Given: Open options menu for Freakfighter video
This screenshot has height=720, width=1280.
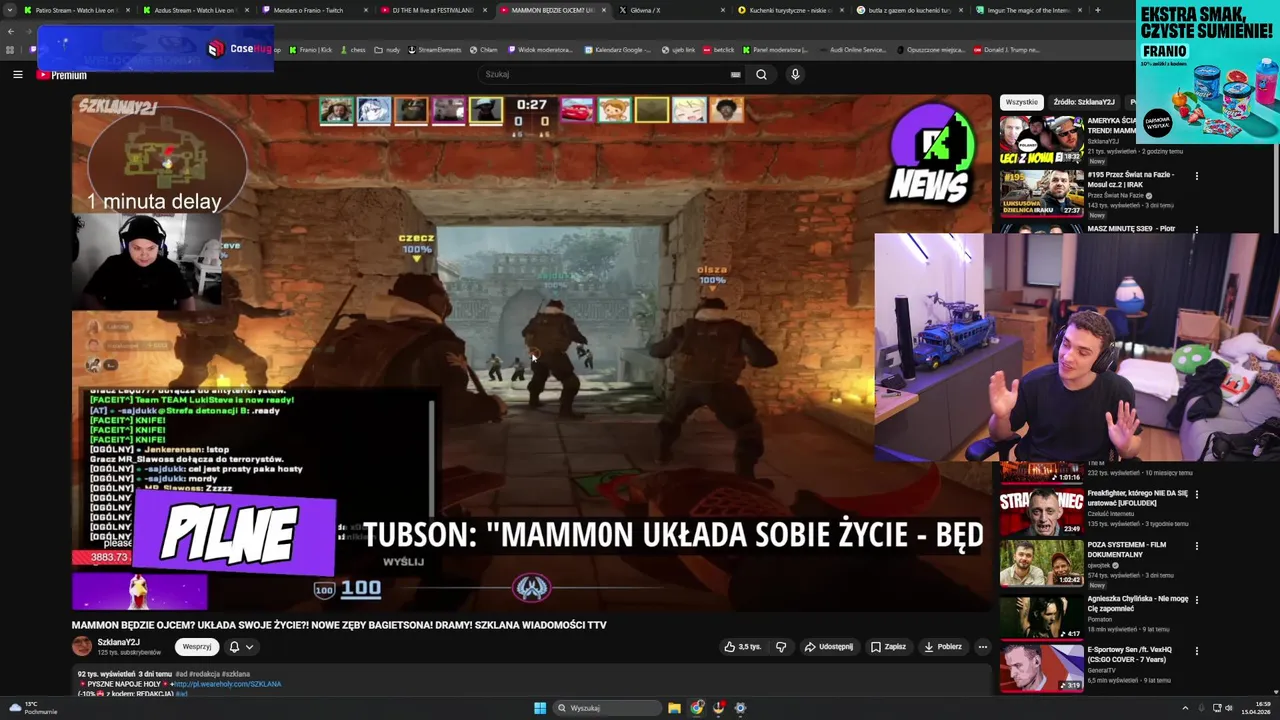Looking at the screenshot, I should pos(1196,494).
